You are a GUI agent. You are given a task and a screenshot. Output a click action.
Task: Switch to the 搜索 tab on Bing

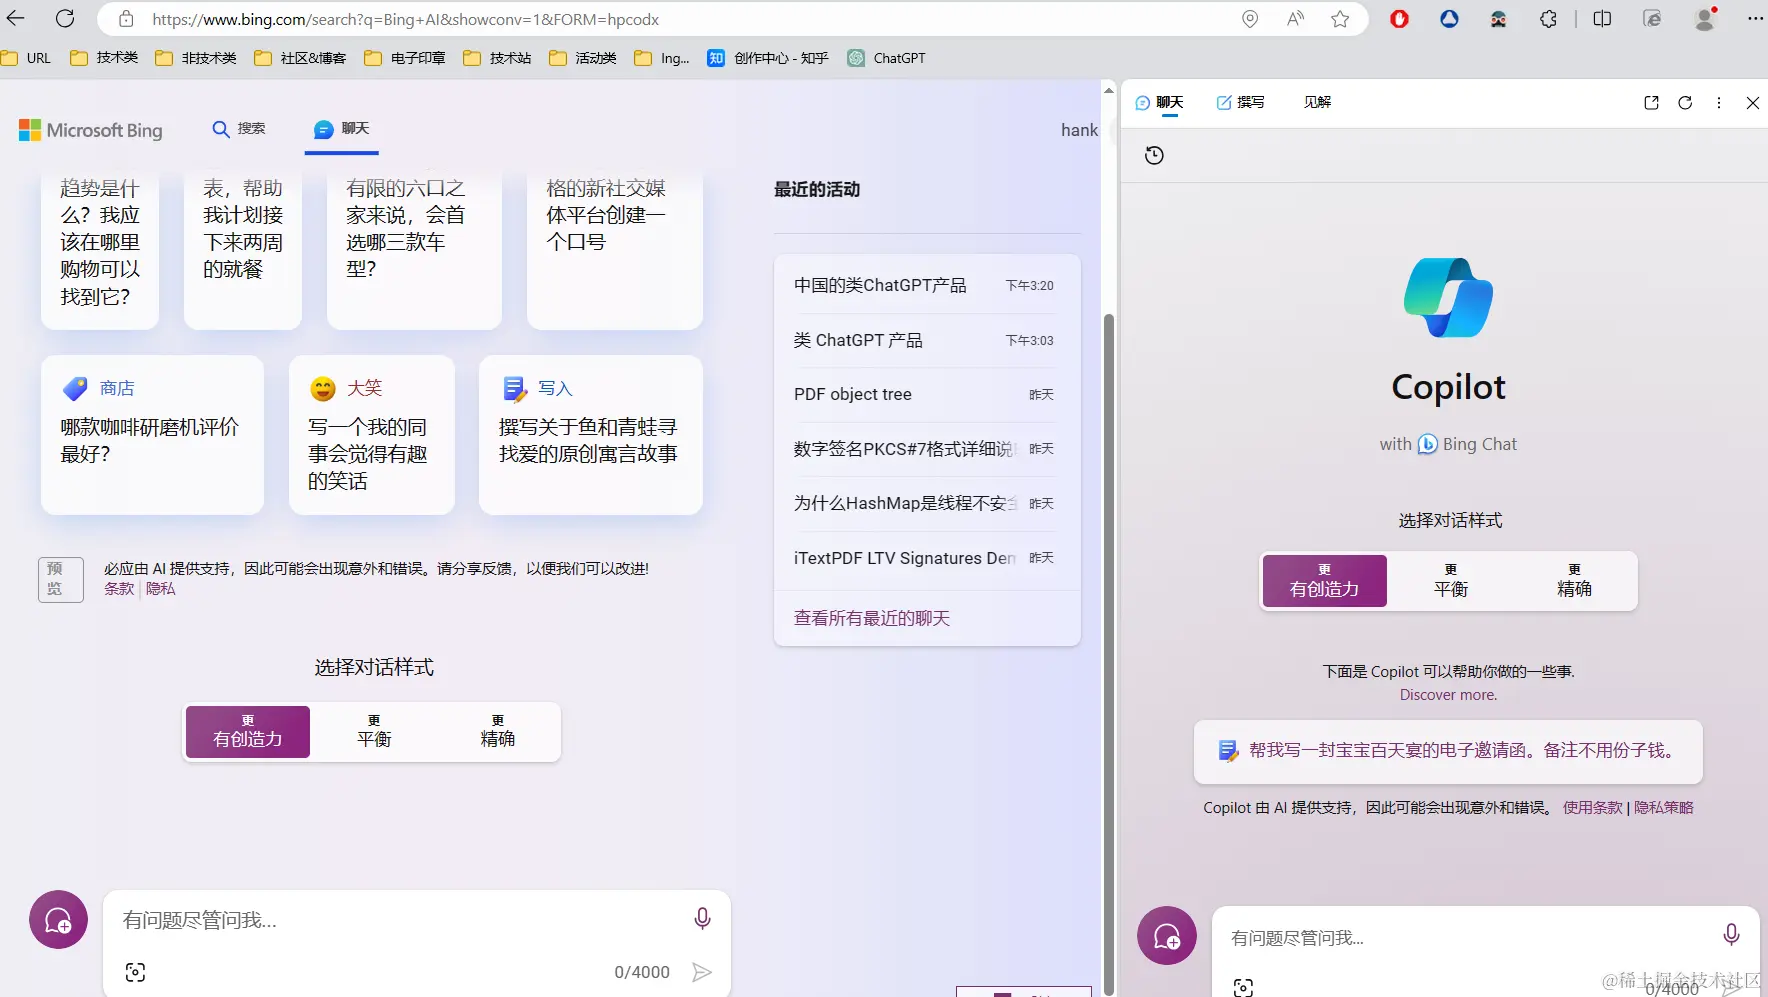pos(239,129)
